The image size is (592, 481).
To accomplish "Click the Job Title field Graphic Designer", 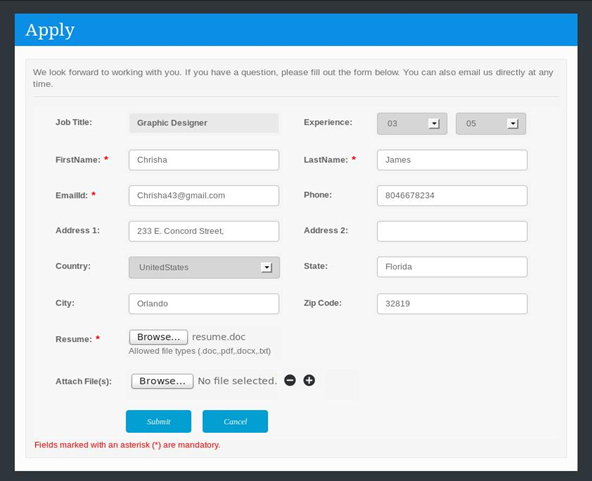I will pyautogui.click(x=204, y=123).
